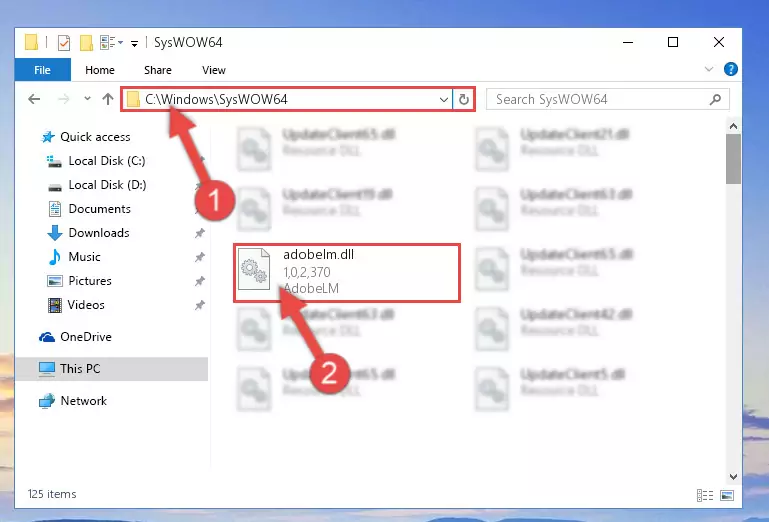
Task: Click the Videos film icon in sidebar
Action: (54, 305)
